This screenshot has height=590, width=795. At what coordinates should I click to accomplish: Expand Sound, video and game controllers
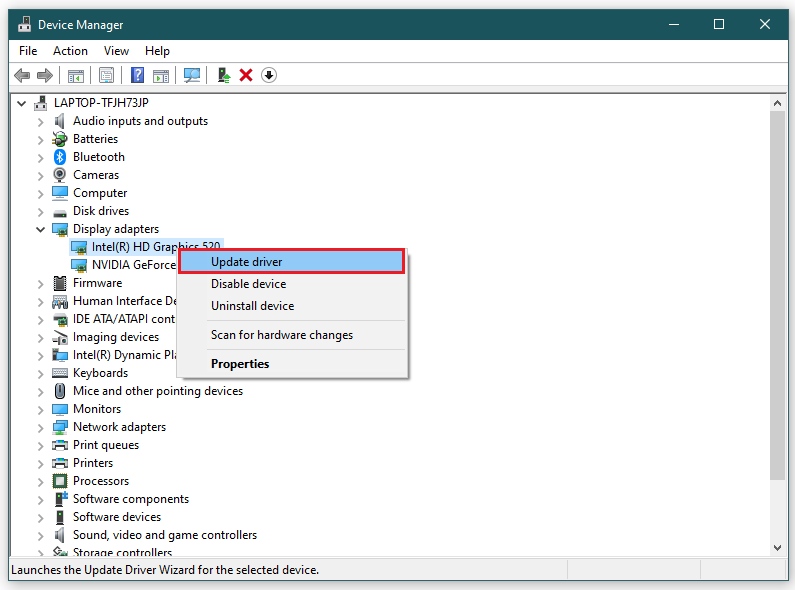click(41, 535)
